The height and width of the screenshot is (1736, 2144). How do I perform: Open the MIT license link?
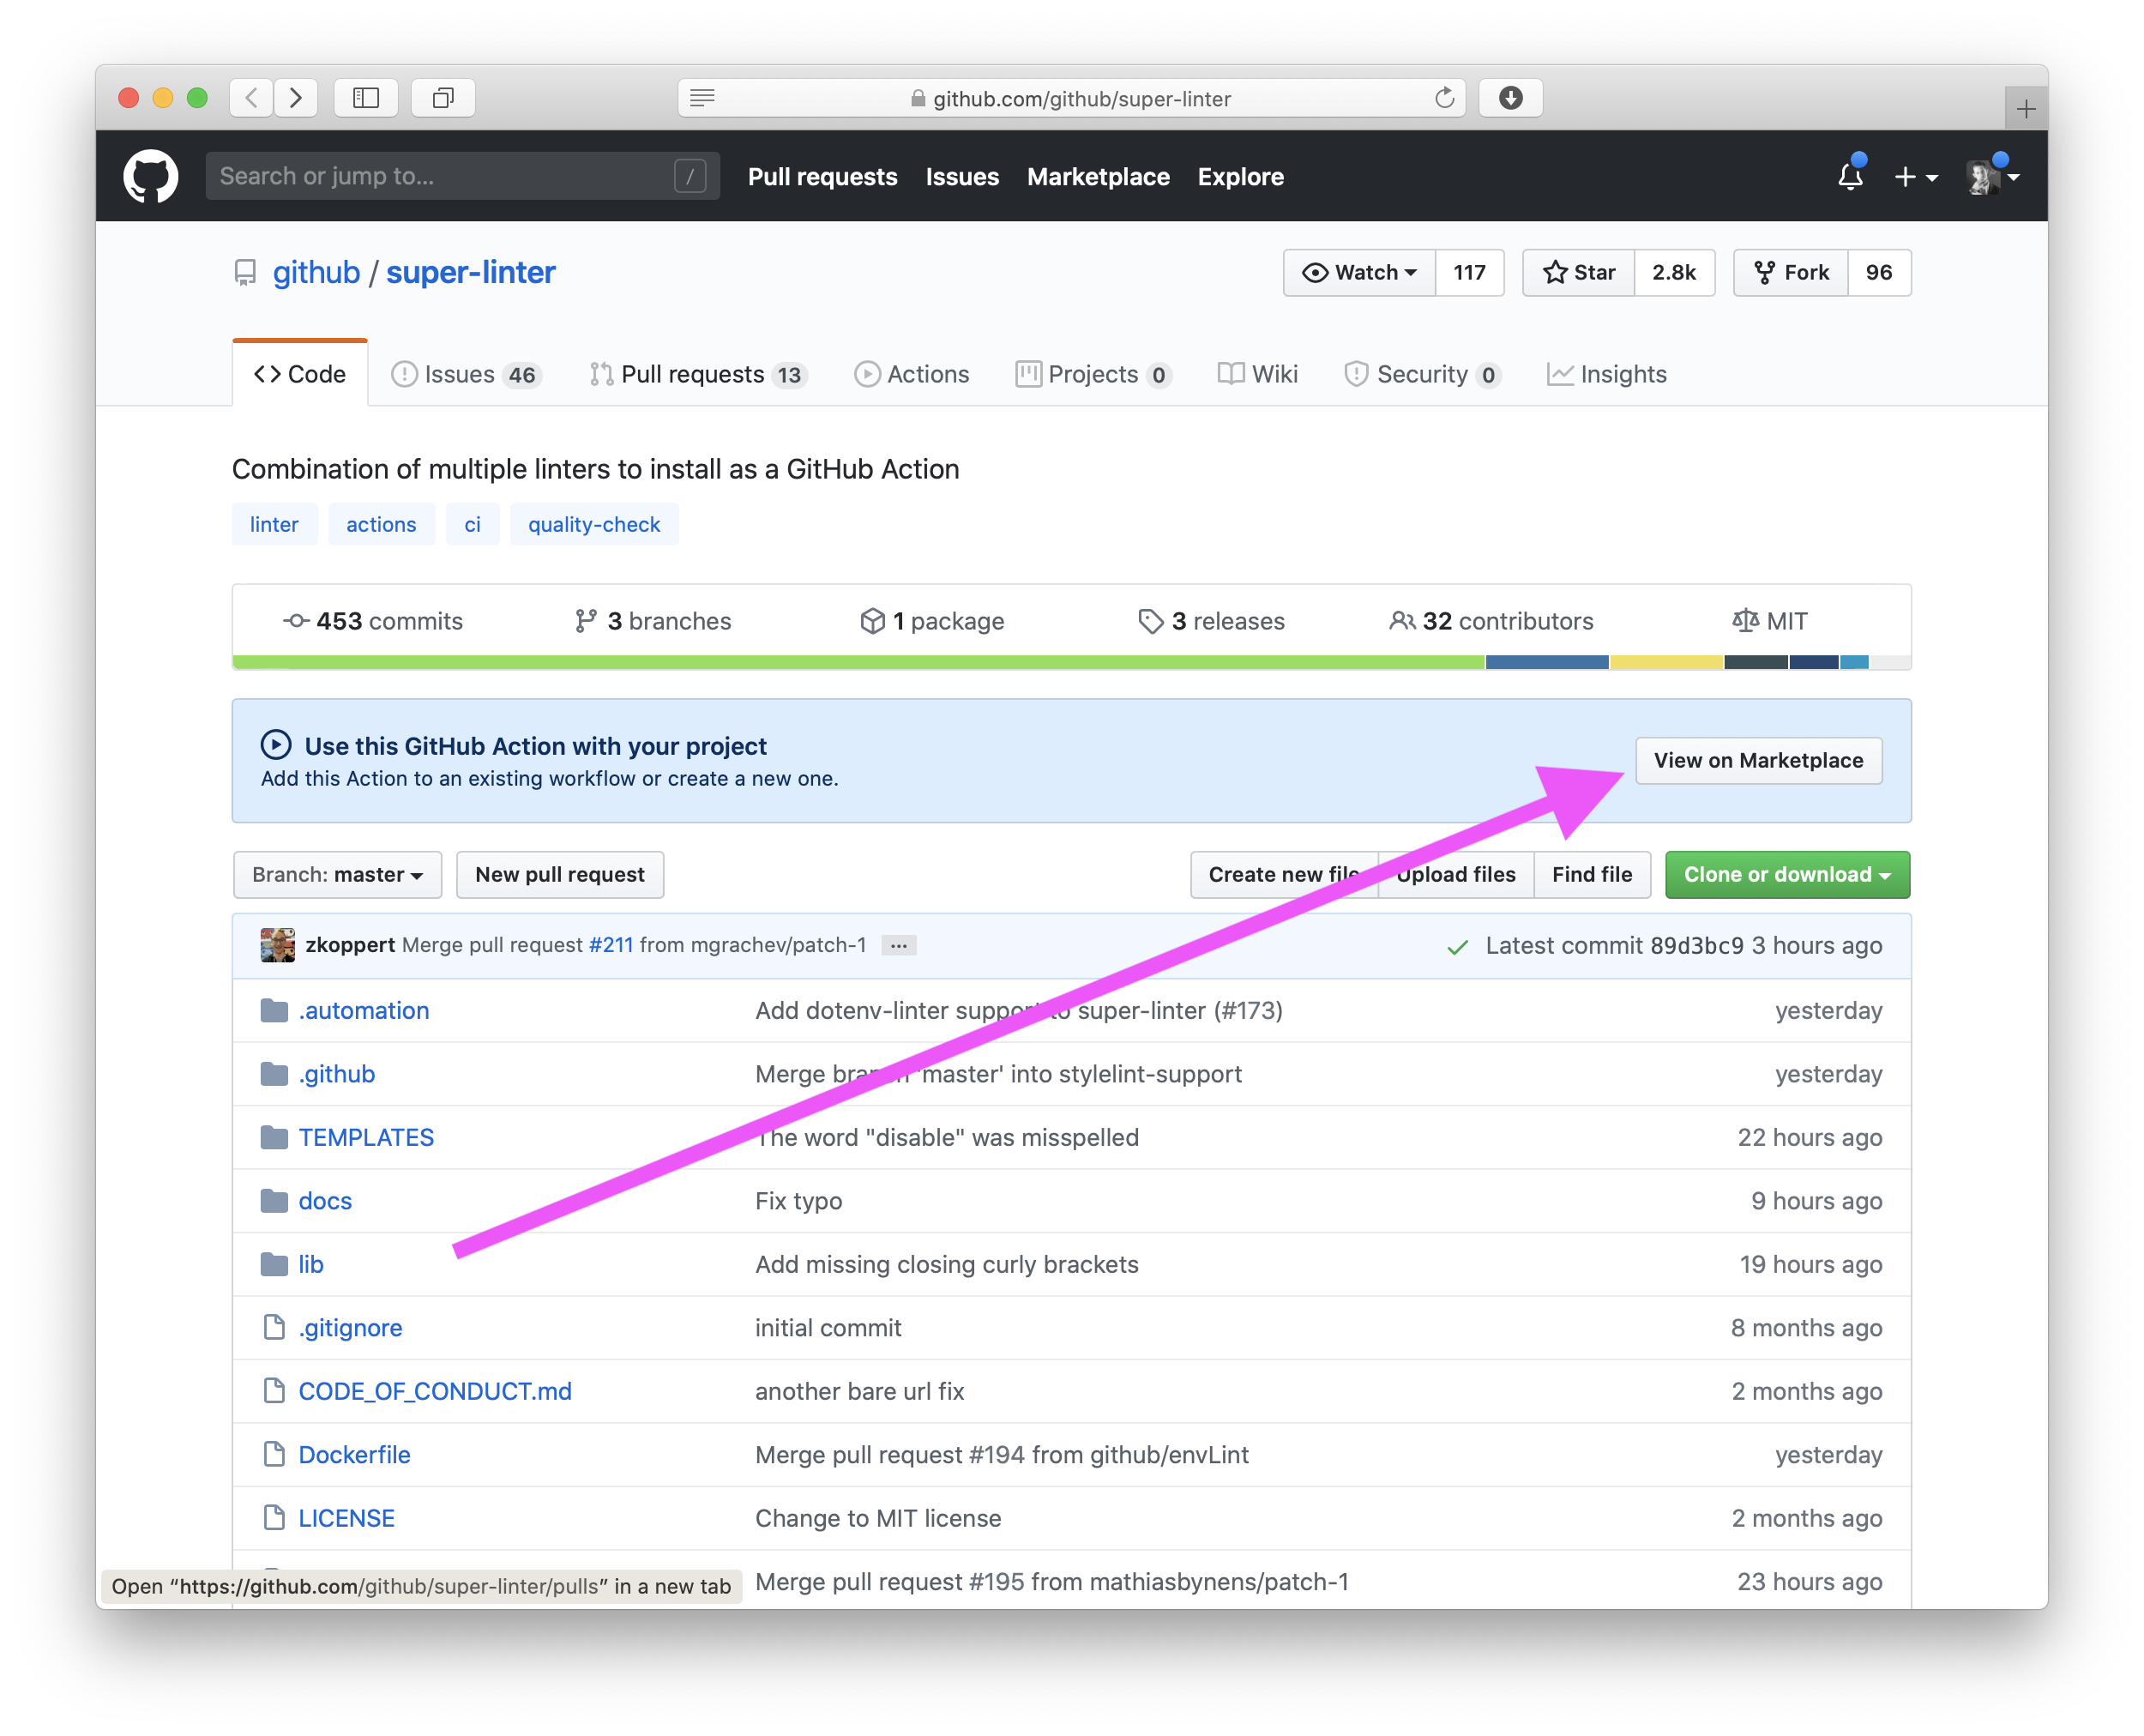tap(1770, 622)
